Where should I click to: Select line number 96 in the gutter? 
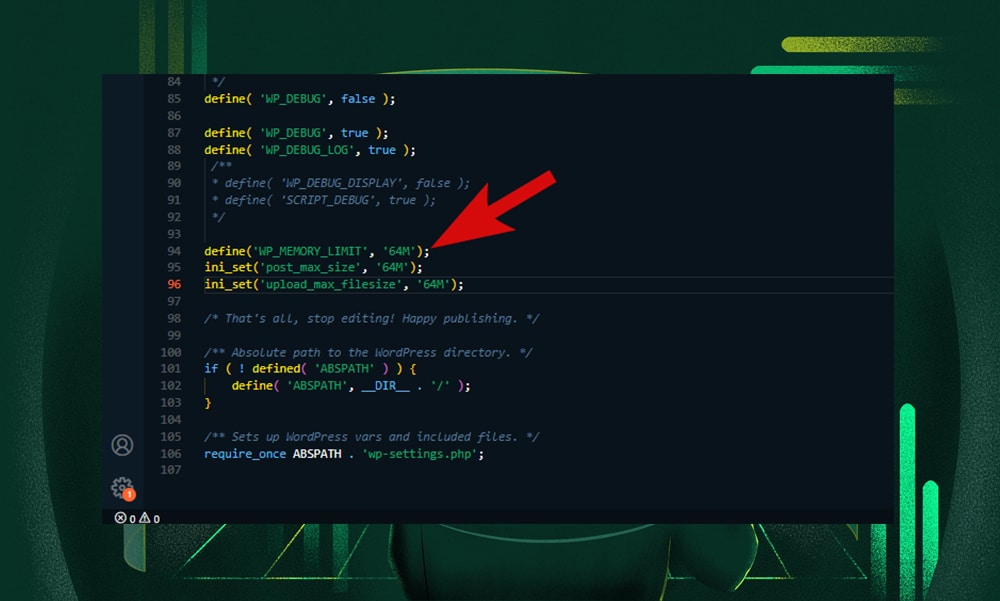tap(173, 284)
